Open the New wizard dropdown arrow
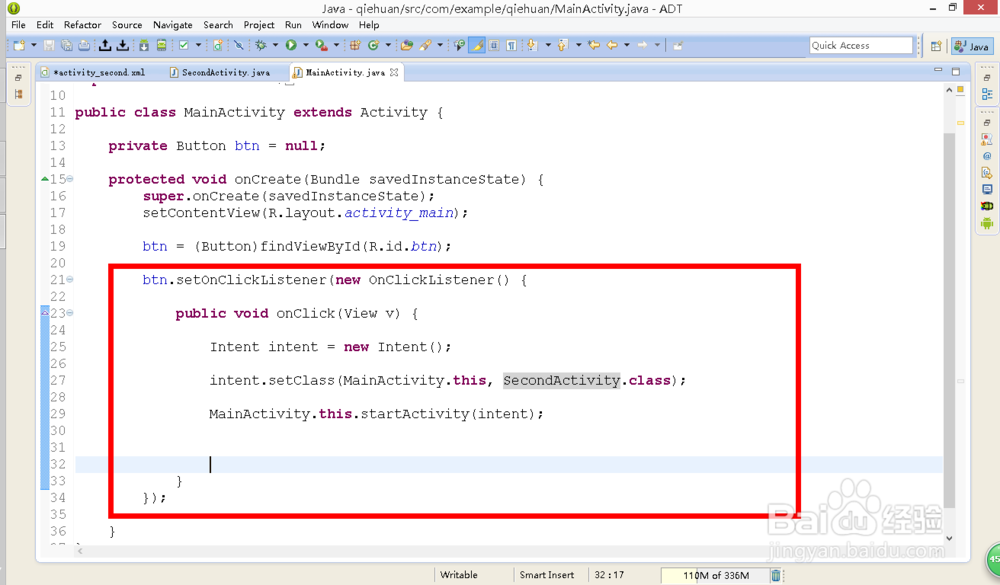This screenshot has height=585, width=1000. pos(33,45)
